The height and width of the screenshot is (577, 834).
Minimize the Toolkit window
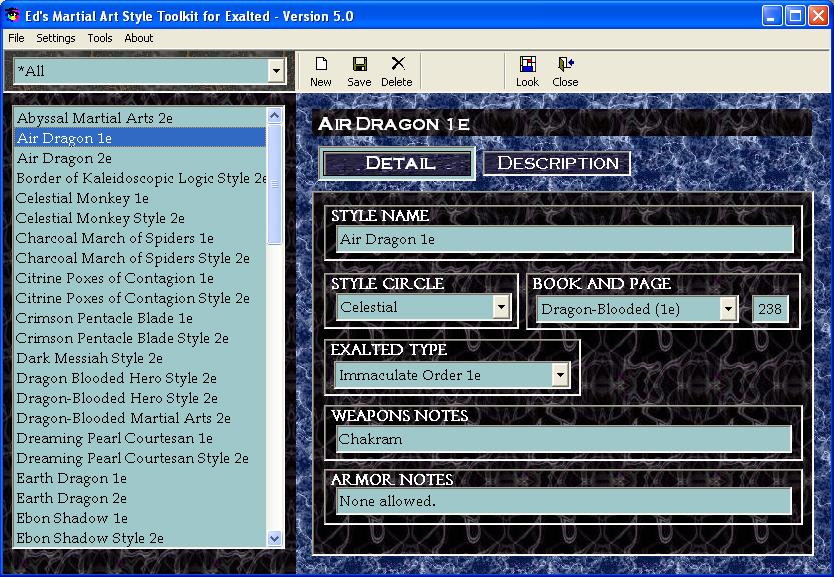[x=772, y=15]
